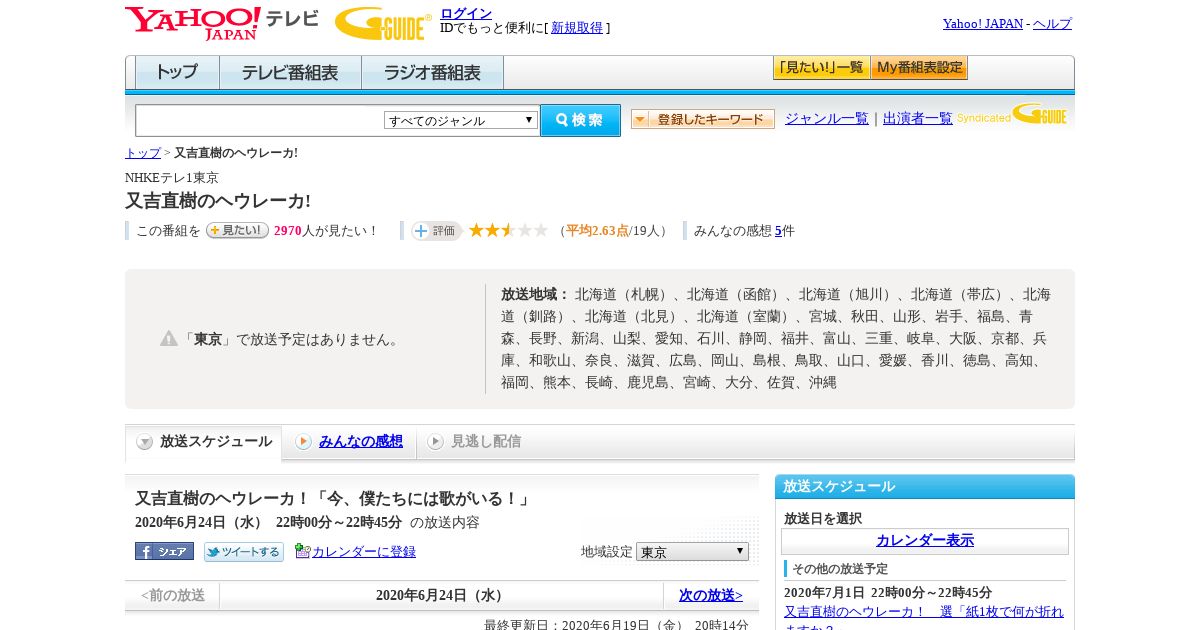
Task: Click the plus icon on 評価 button
Action: click(421, 231)
